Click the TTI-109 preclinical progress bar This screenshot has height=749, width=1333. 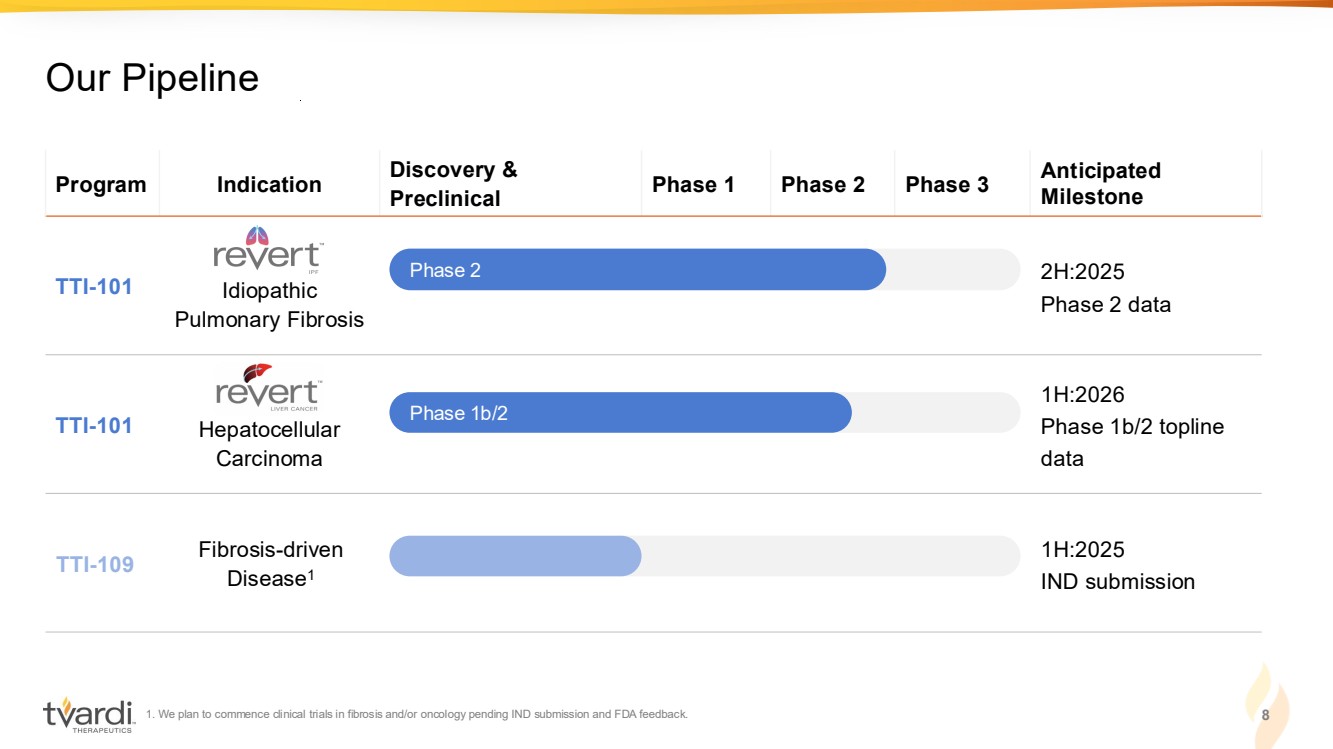coord(515,556)
